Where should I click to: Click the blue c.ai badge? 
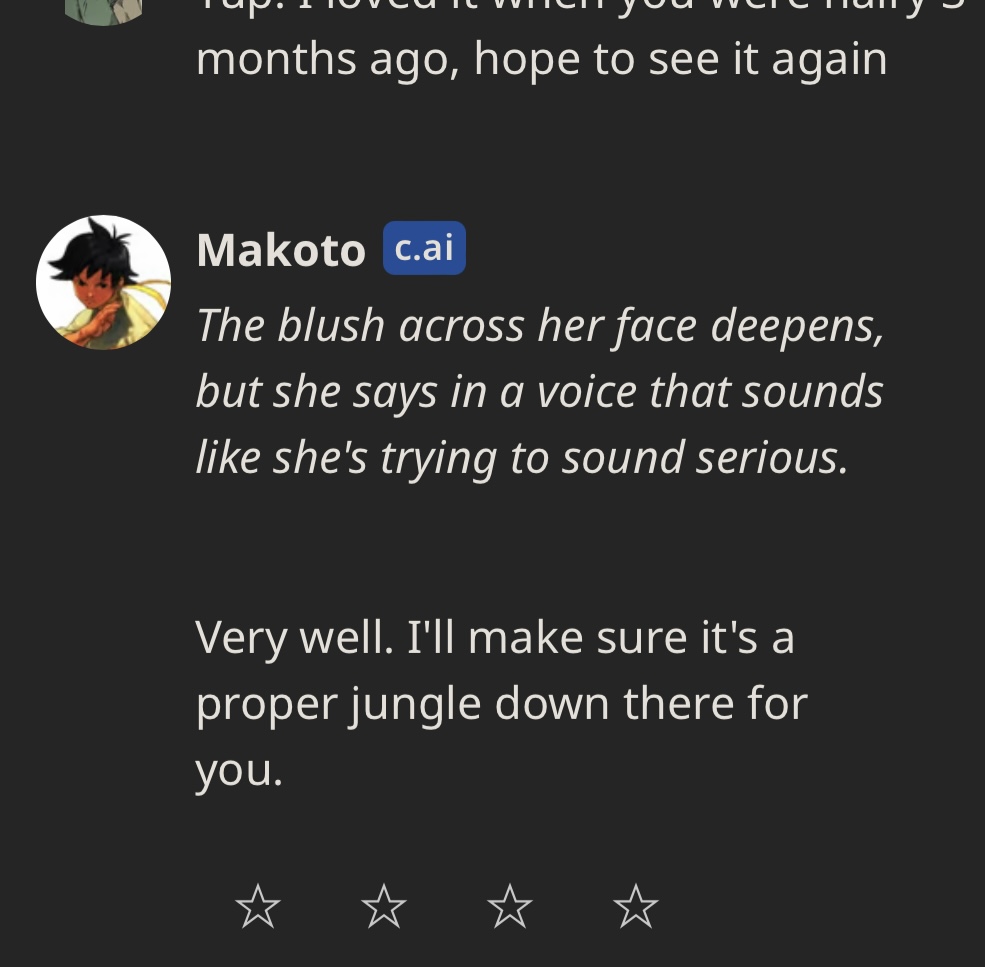[424, 248]
